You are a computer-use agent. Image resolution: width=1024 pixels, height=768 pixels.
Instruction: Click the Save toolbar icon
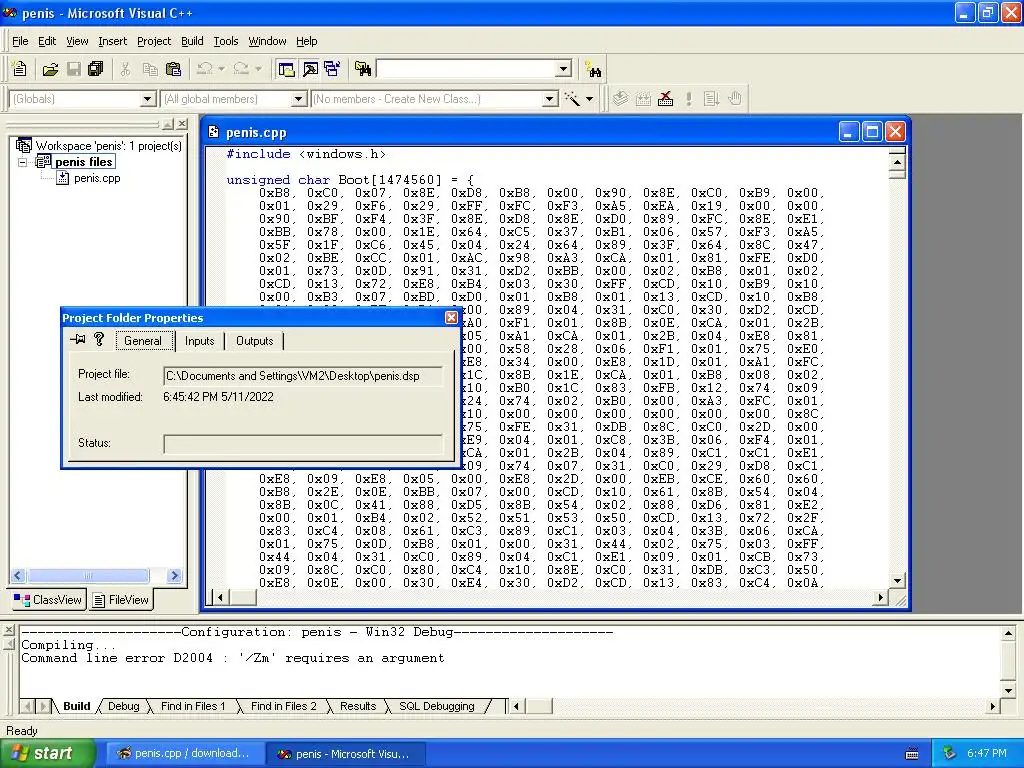click(x=74, y=69)
